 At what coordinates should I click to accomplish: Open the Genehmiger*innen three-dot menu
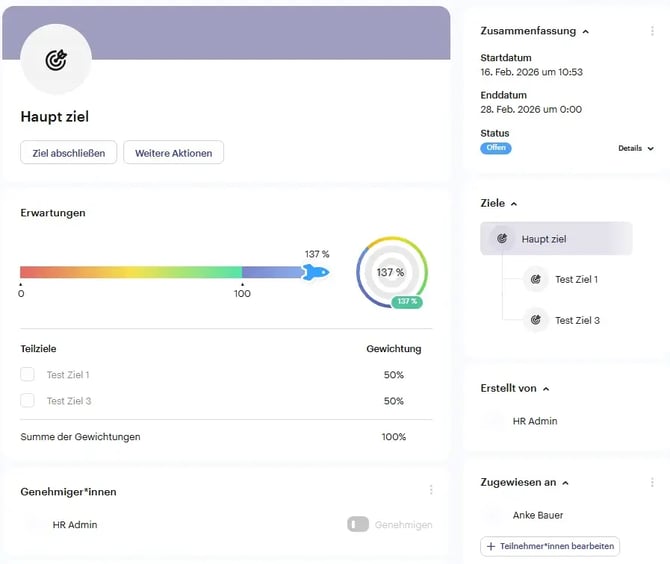point(431,490)
